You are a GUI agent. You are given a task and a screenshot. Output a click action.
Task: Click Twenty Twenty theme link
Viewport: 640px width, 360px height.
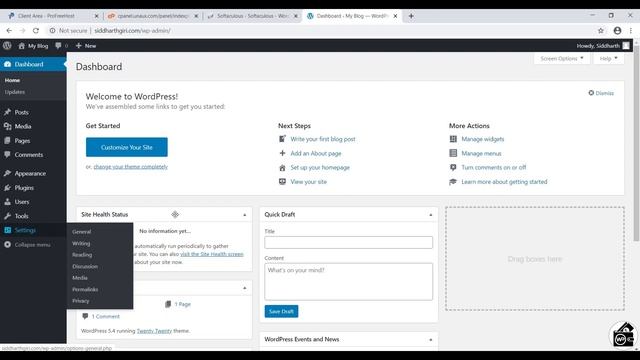tap(154, 331)
